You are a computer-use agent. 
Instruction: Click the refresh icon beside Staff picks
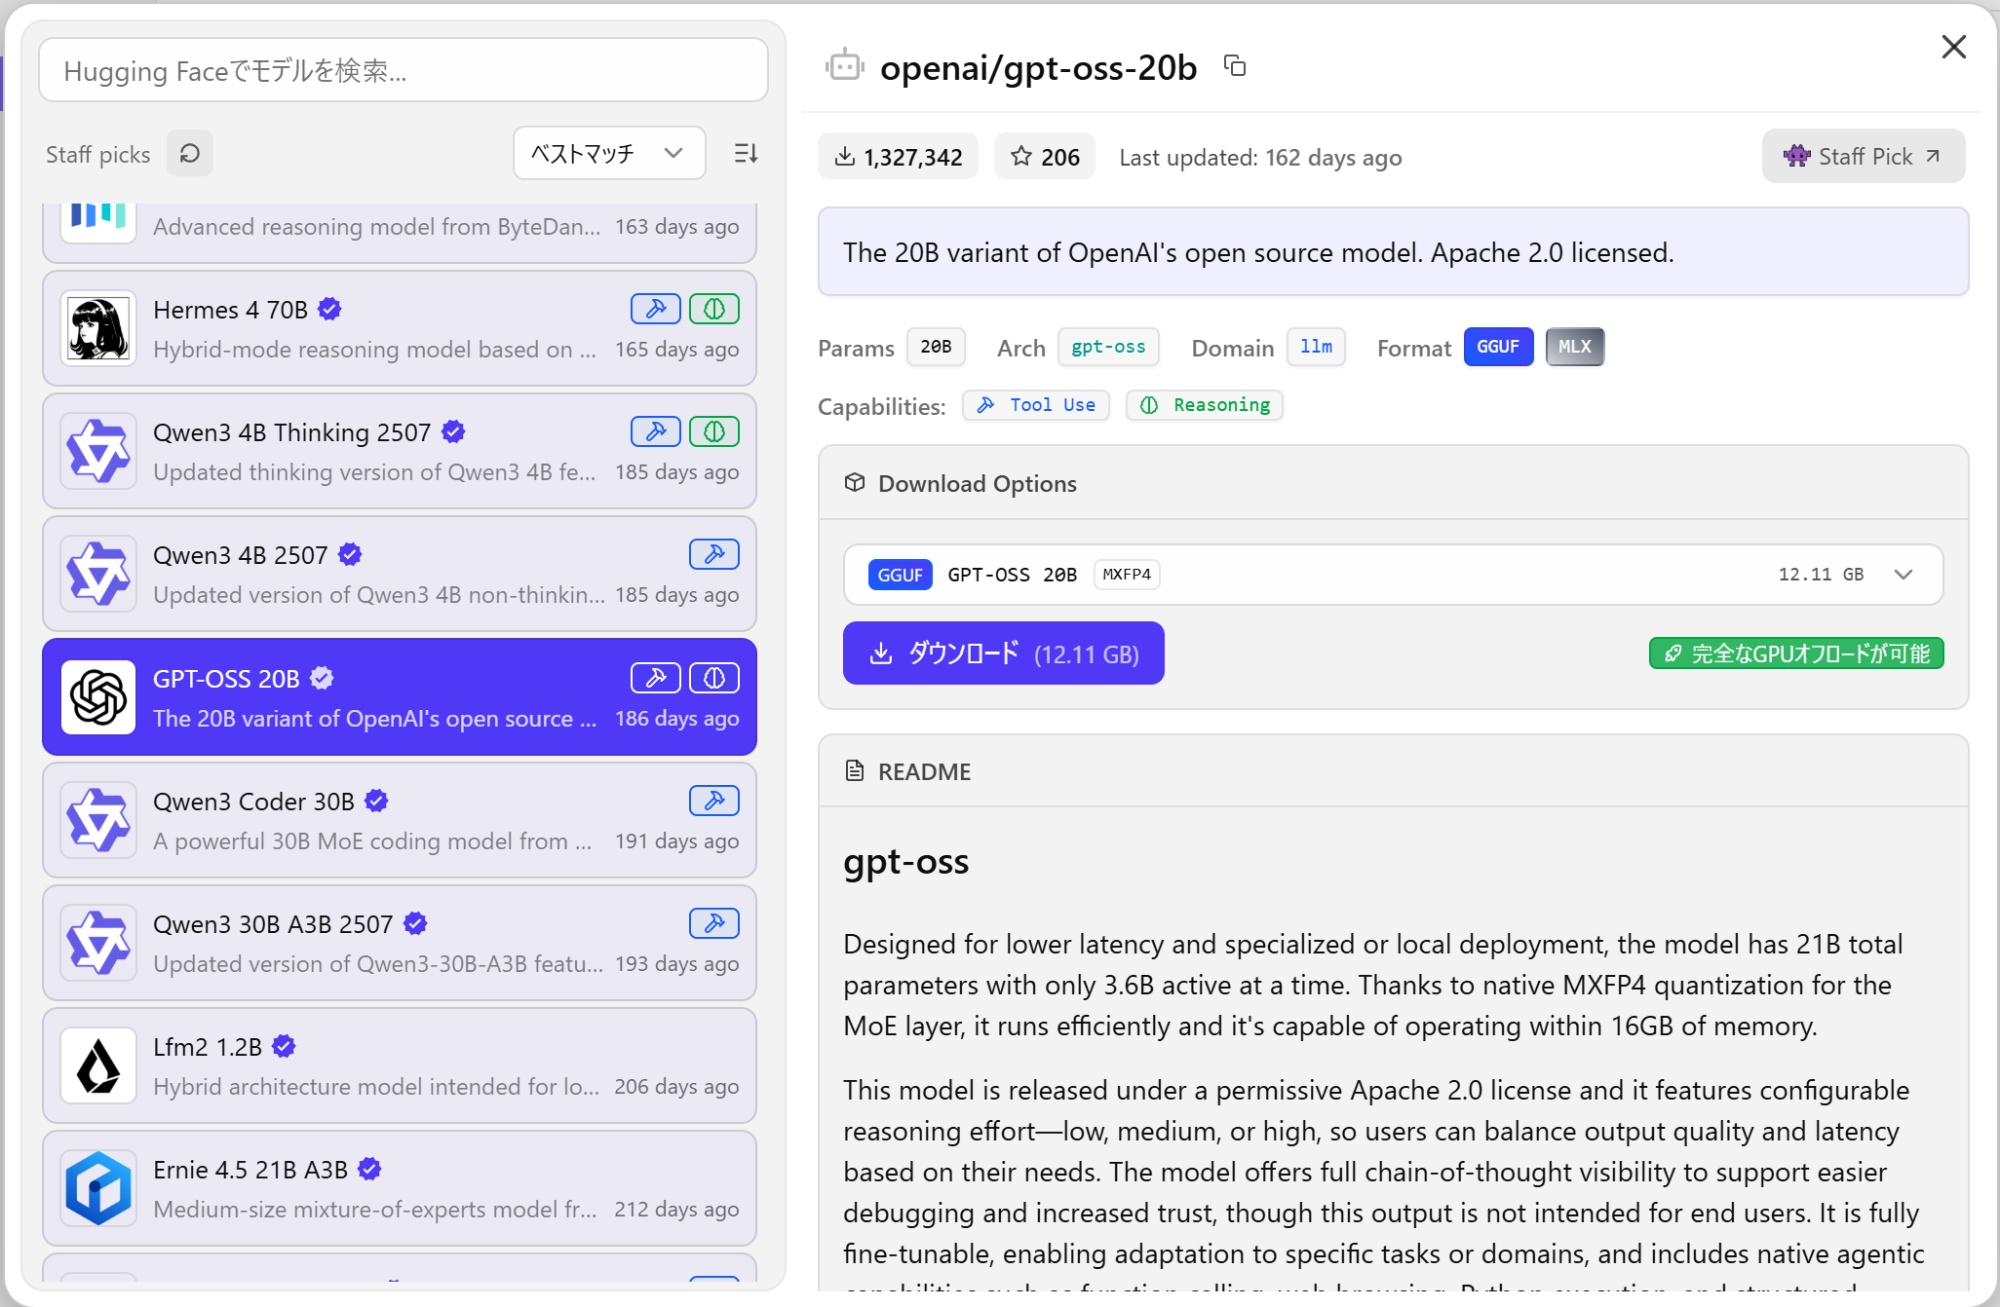[190, 153]
